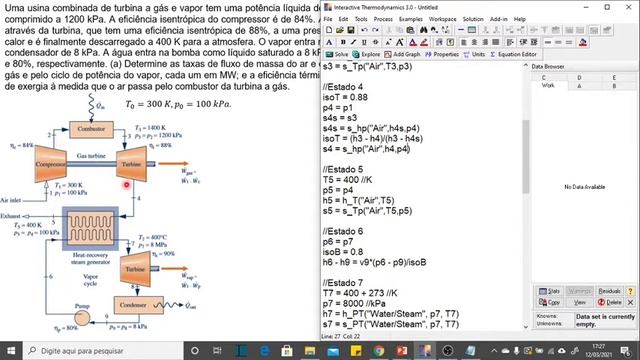Open Find with the binoculars icon
This screenshot has width=640, height=360.
tap(424, 30)
